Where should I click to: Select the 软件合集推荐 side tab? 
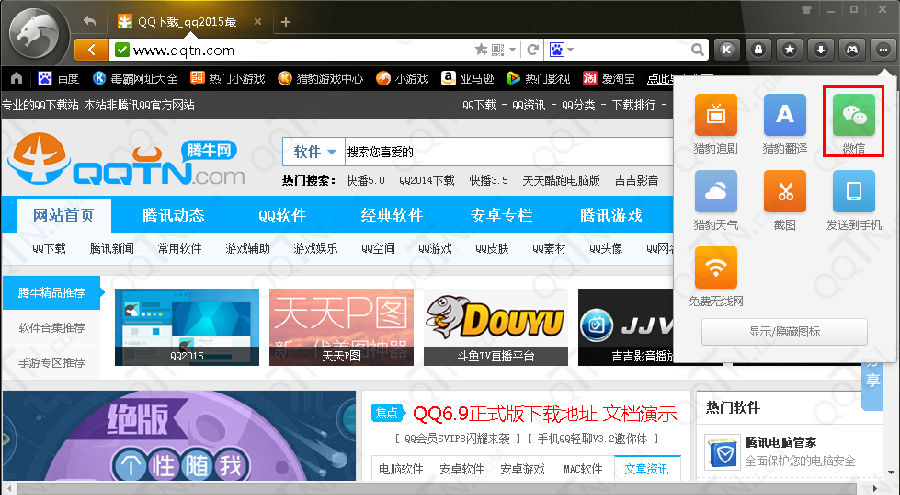click(x=52, y=328)
